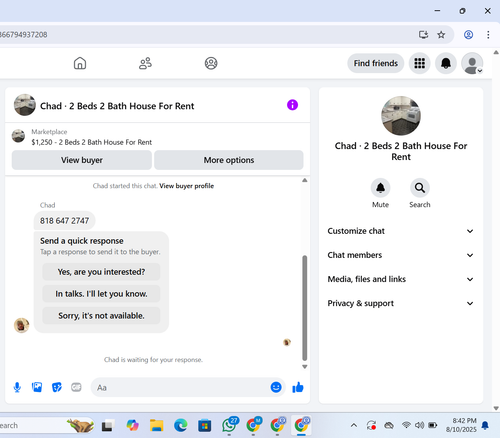Bookmark this page with the star icon
The width and height of the screenshot is (500, 438).
pyautogui.click(x=441, y=34)
